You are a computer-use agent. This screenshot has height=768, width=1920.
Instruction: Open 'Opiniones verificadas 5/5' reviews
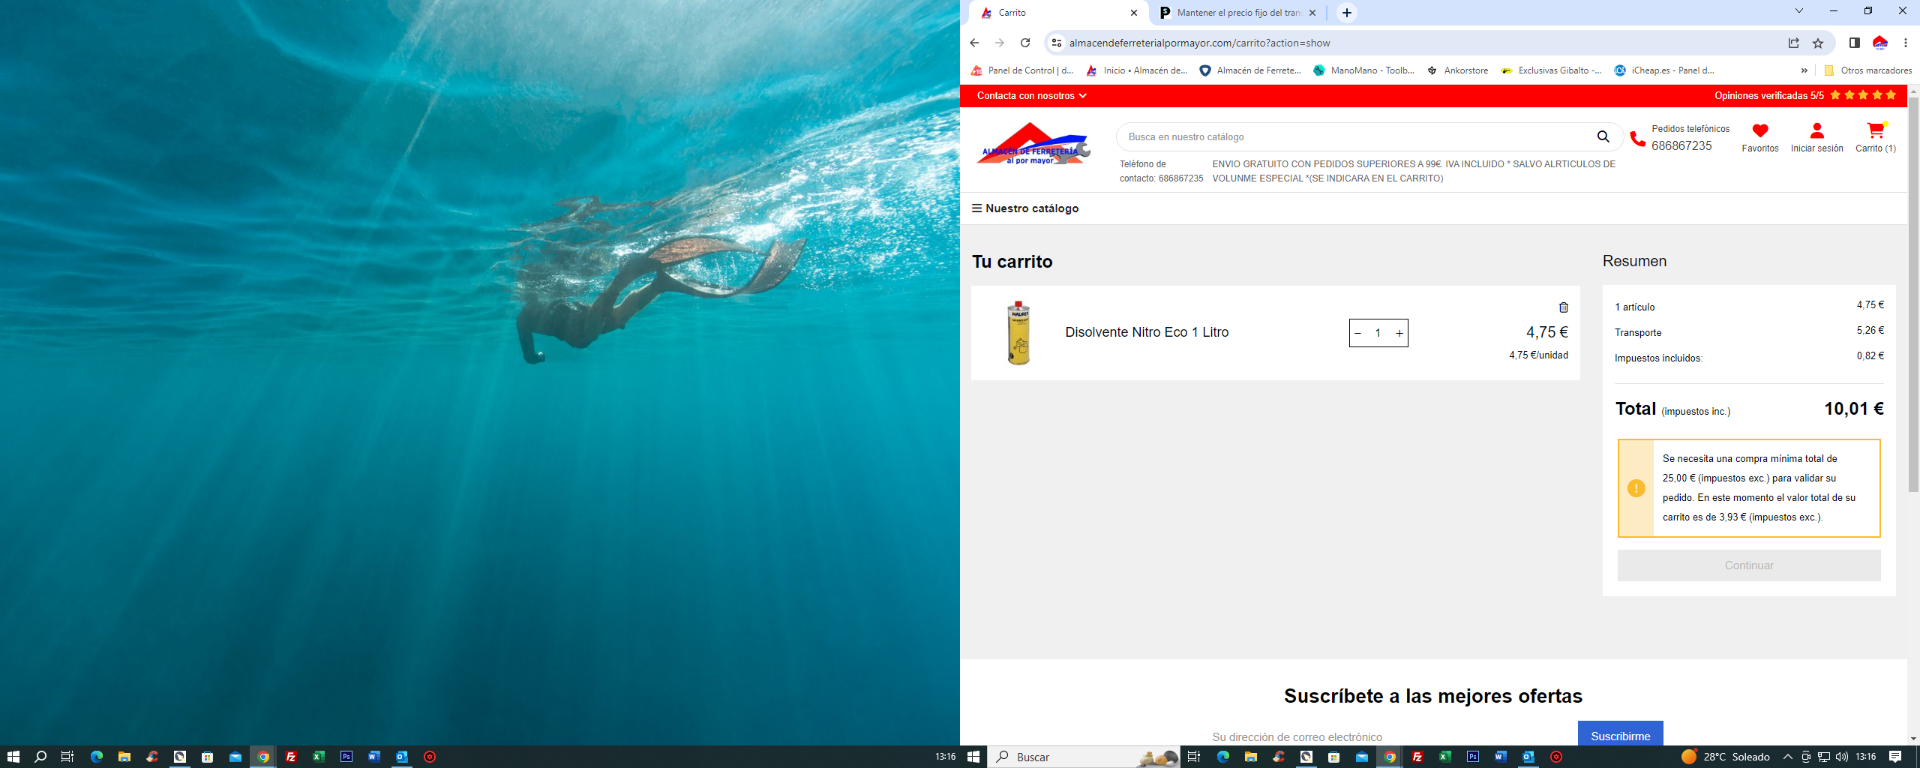(1805, 96)
